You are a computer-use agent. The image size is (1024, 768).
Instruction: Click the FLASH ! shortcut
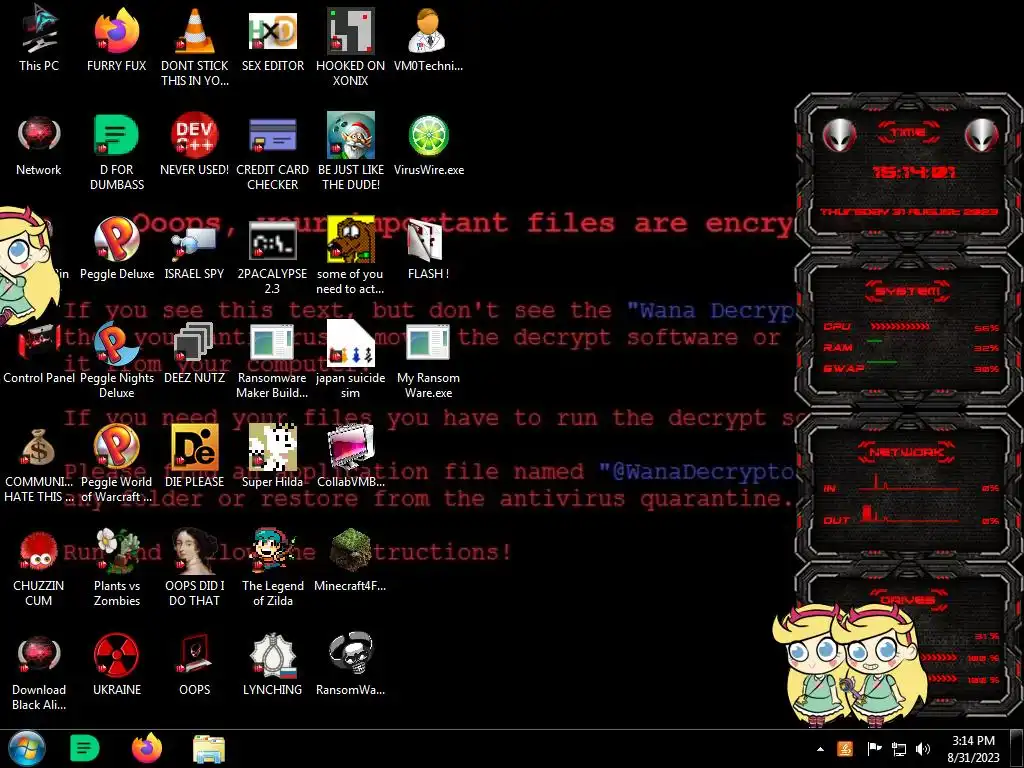(x=428, y=248)
